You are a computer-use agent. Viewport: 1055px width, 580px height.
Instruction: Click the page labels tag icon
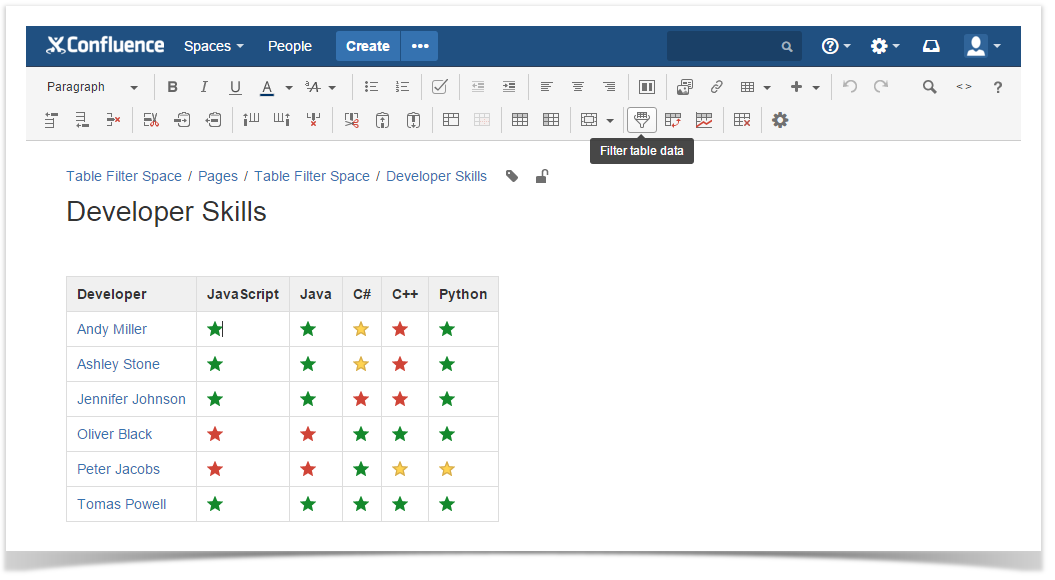pyautogui.click(x=512, y=176)
